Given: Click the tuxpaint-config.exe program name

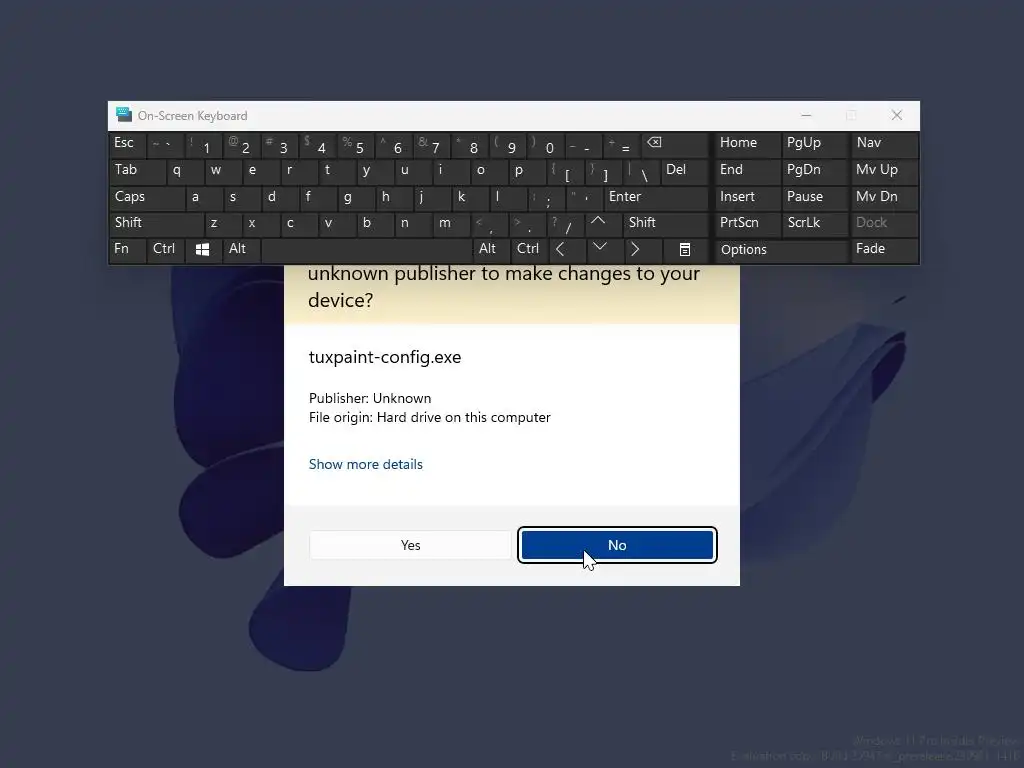Looking at the screenshot, I should (x=385, y=357).
